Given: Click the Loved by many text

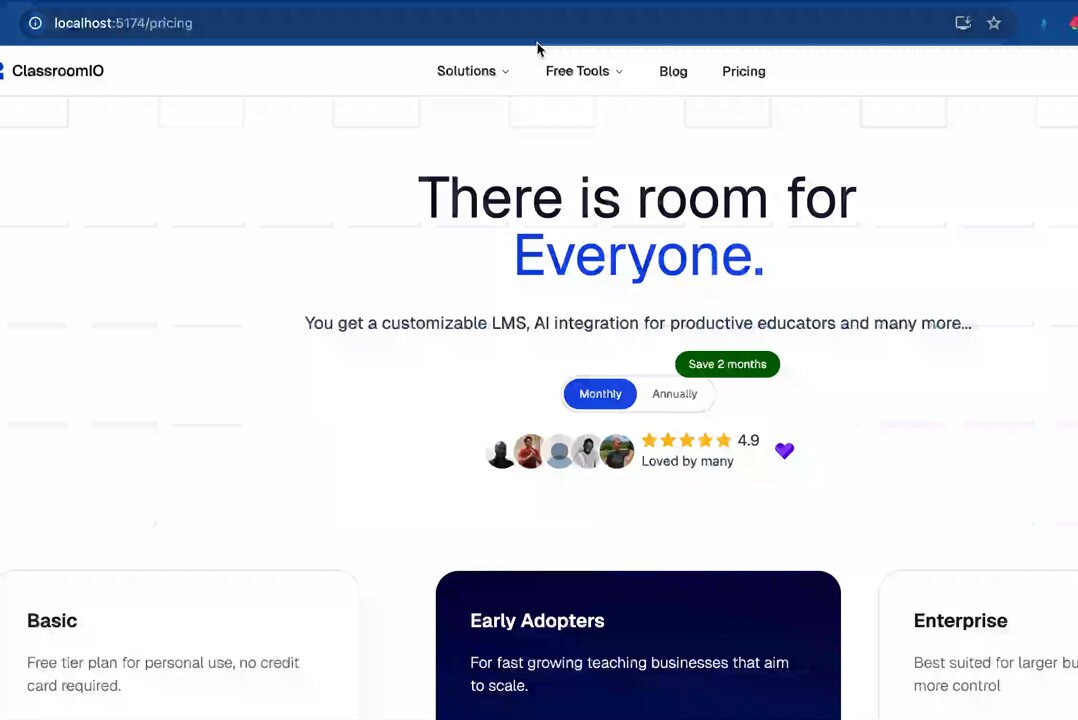Looking at the screenshot, I should coord(688,461).
